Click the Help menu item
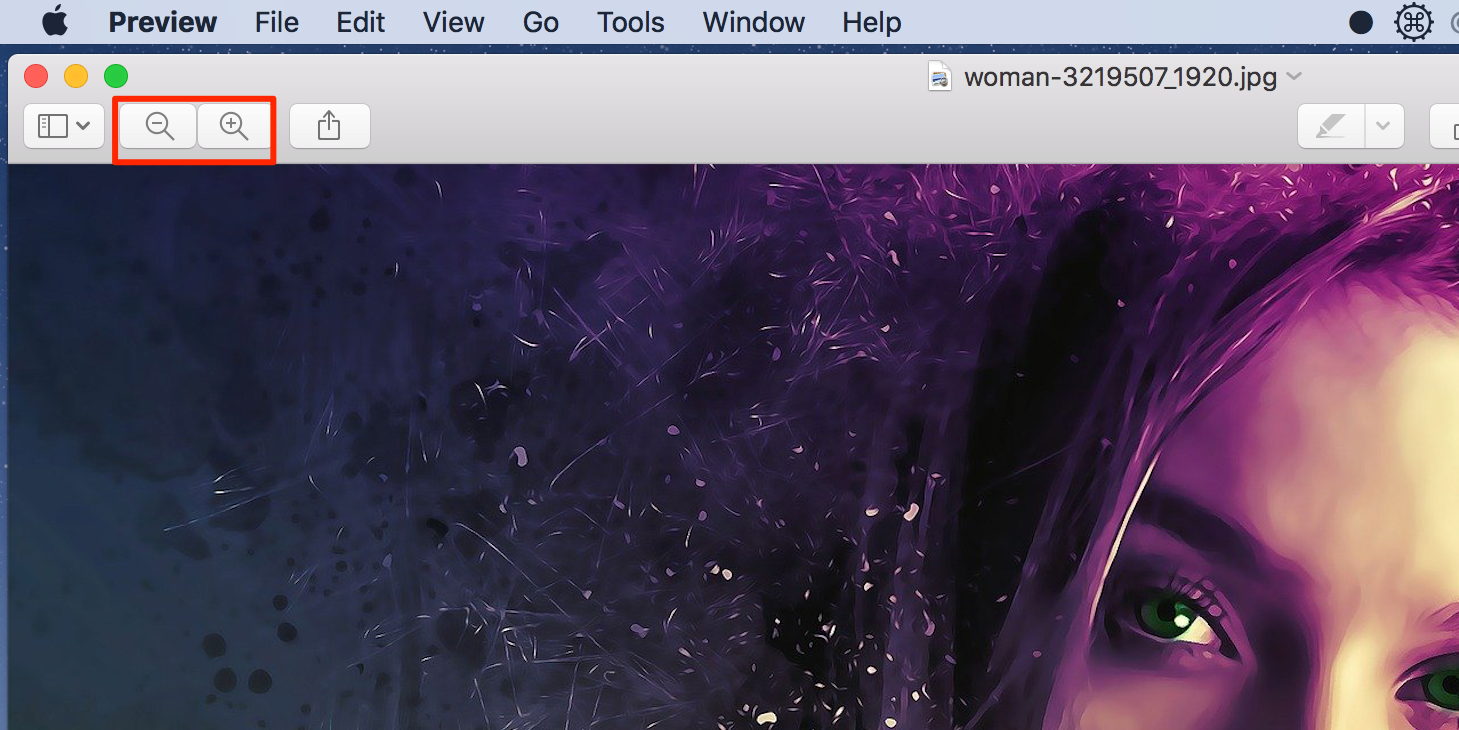1459x730 pixels. coord(870,21)
